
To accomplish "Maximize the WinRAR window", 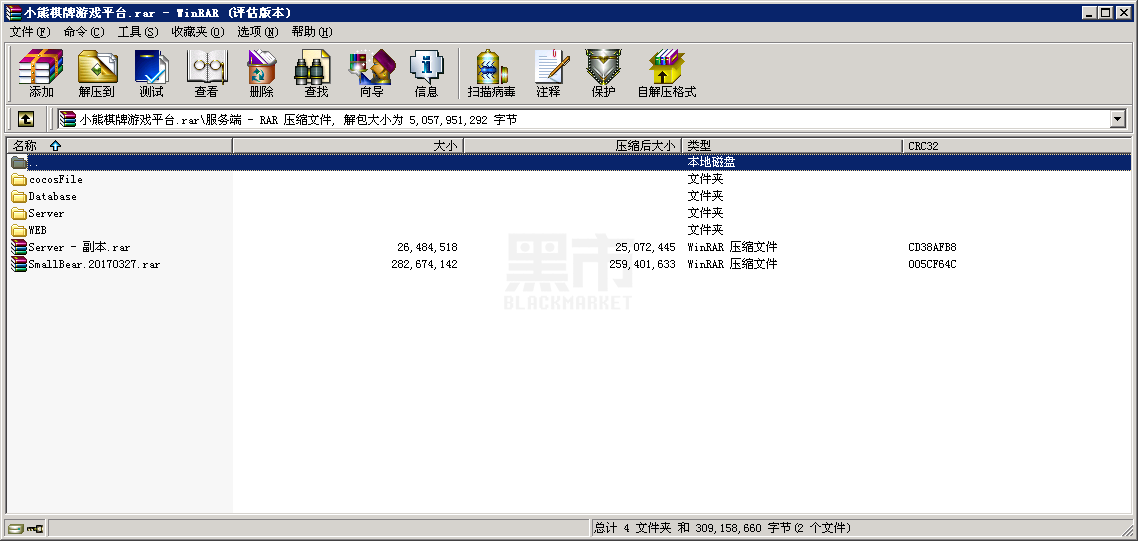I will pos(1105,12).
